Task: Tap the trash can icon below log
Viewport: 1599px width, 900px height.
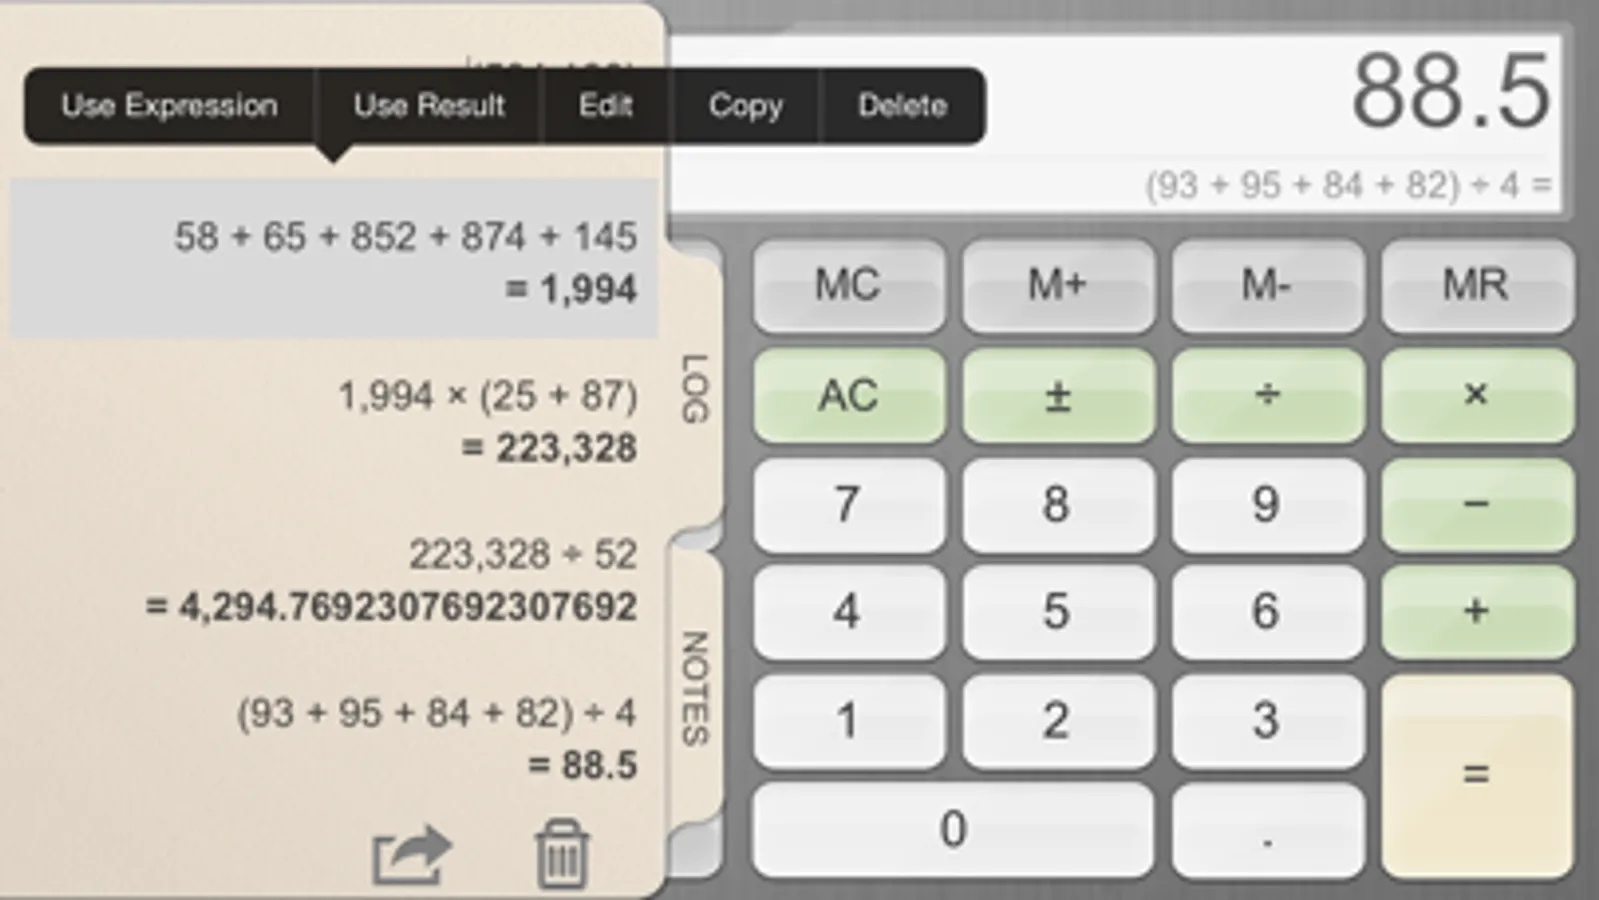Action: (x=561, y=854)
